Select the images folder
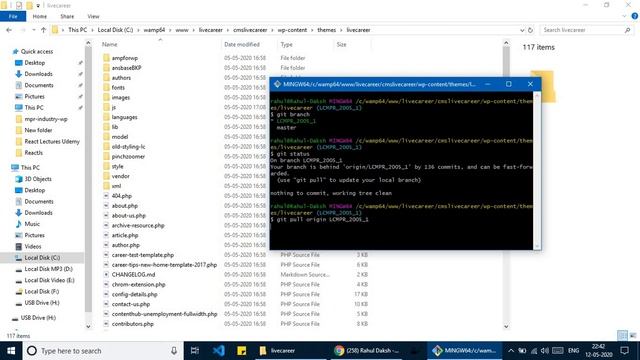The height and width of the screenshot is (360, 640). 120,98
